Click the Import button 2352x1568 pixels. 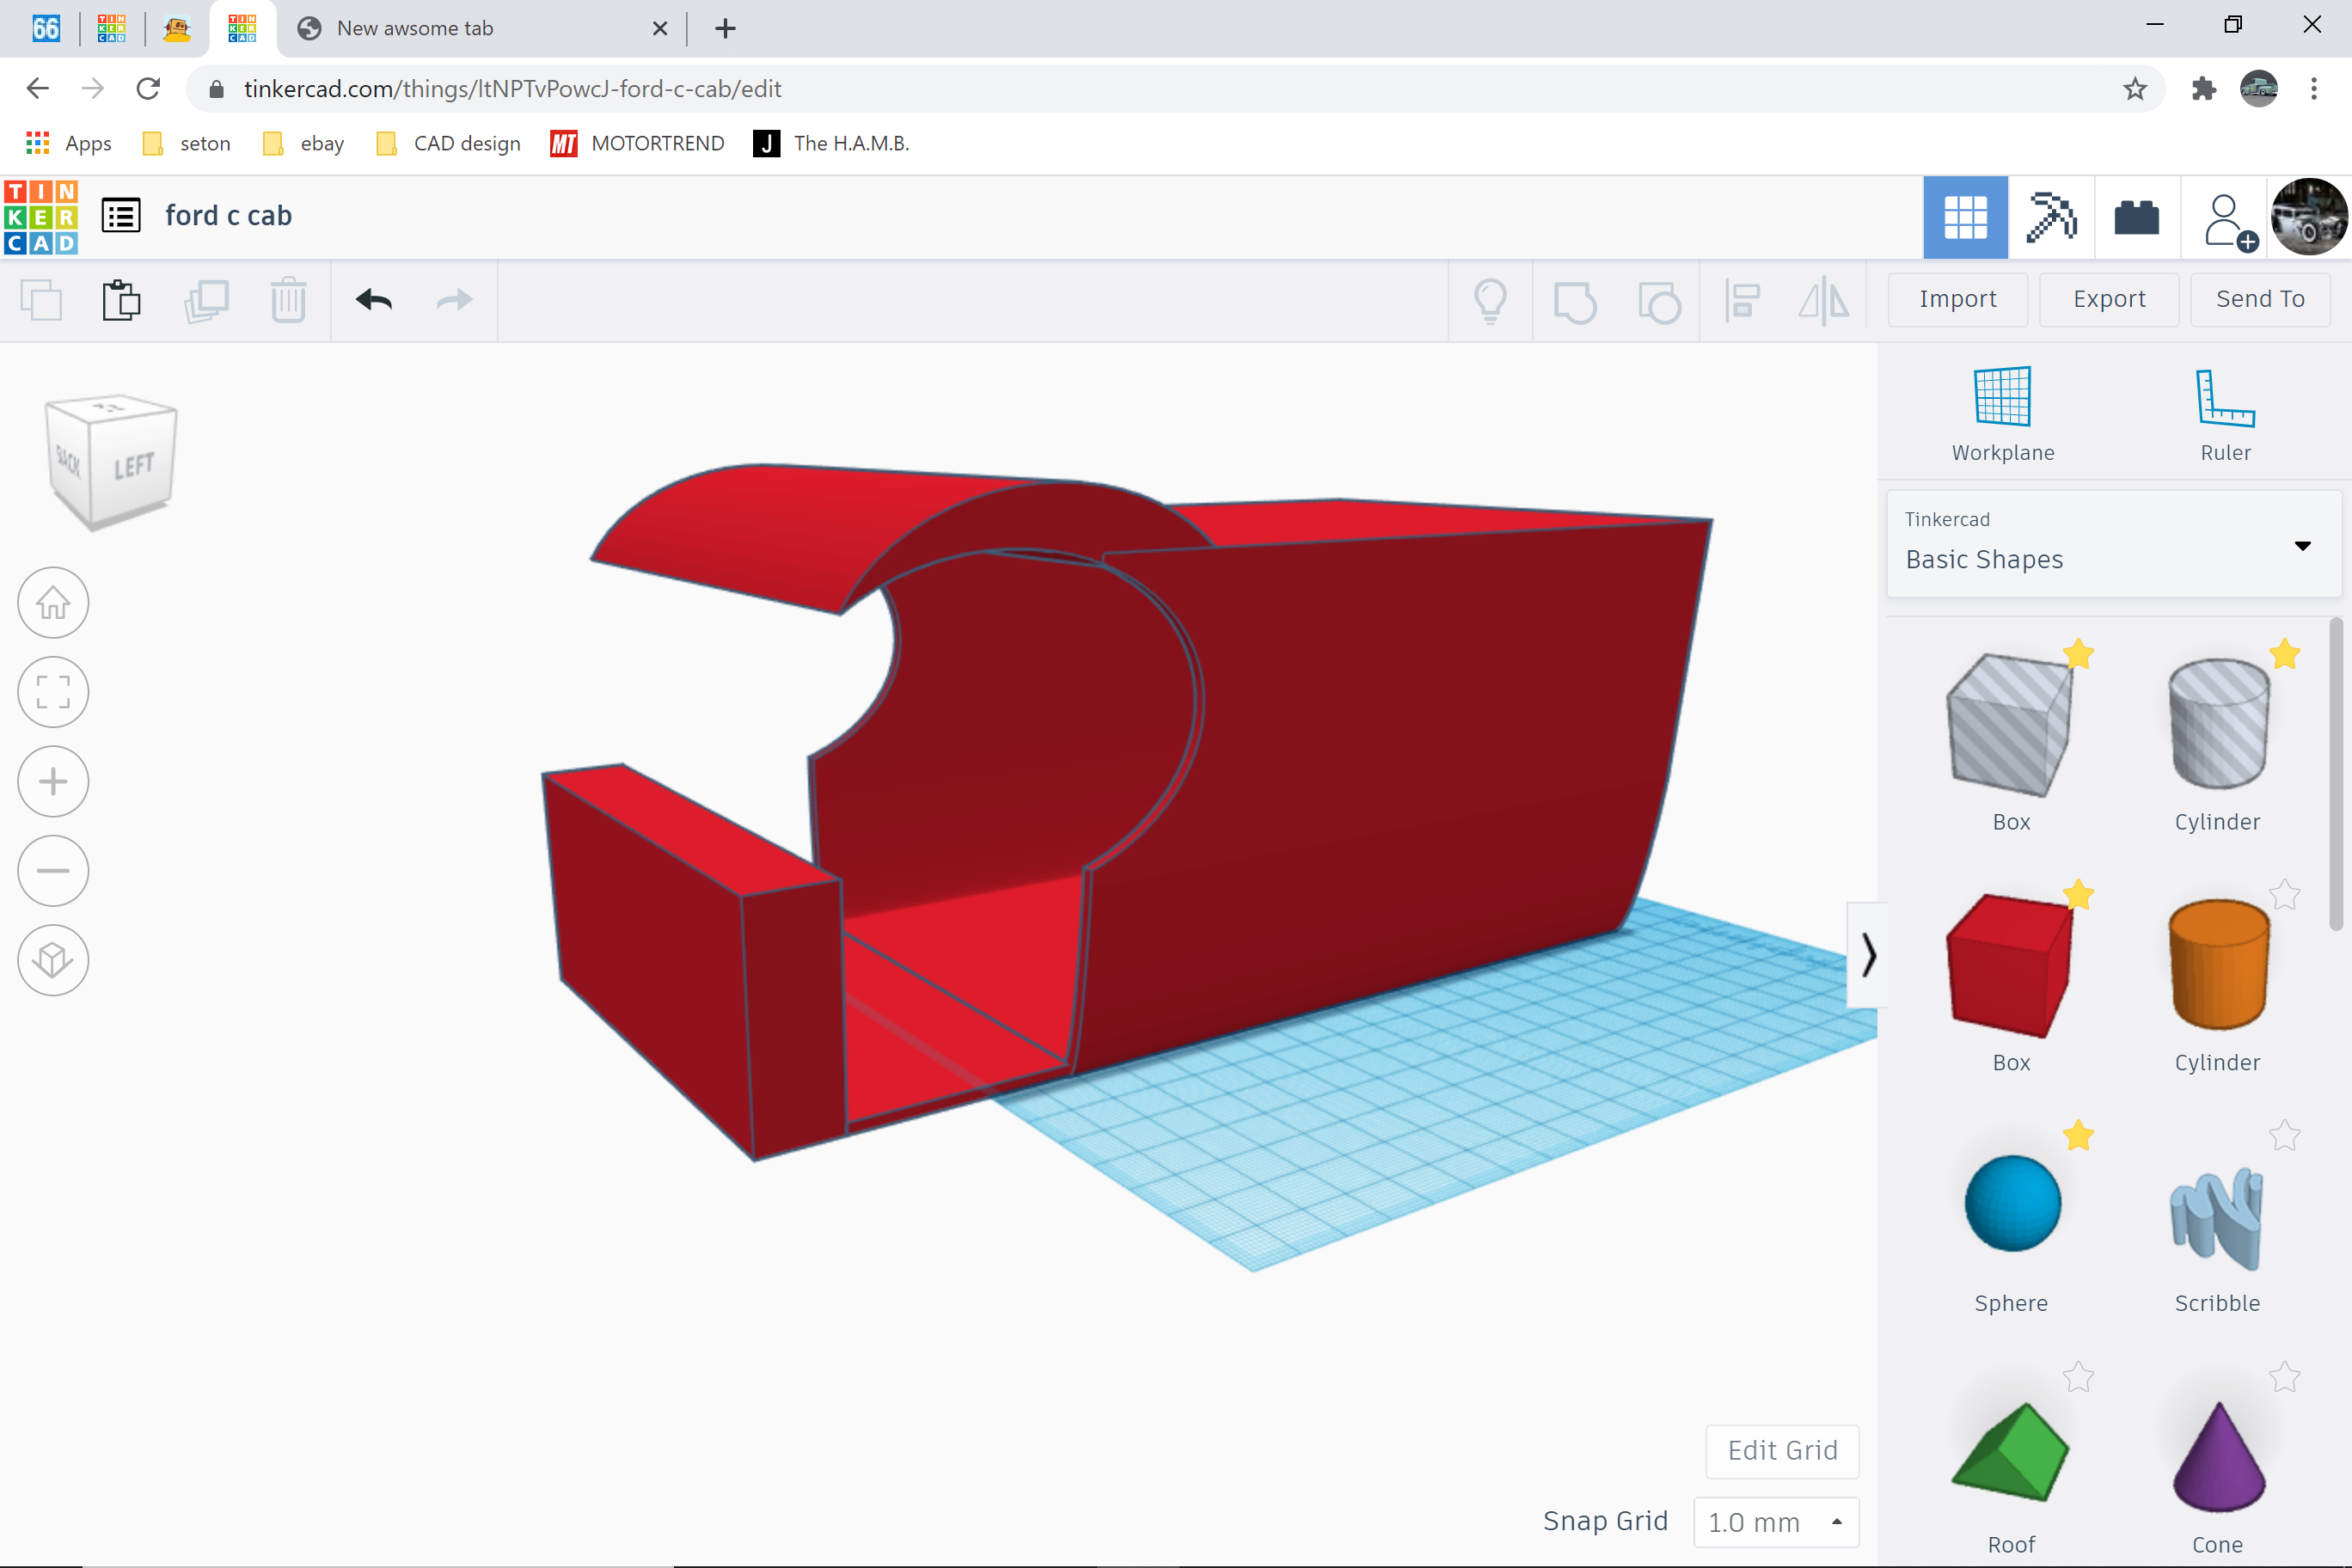pos(1957,299)
